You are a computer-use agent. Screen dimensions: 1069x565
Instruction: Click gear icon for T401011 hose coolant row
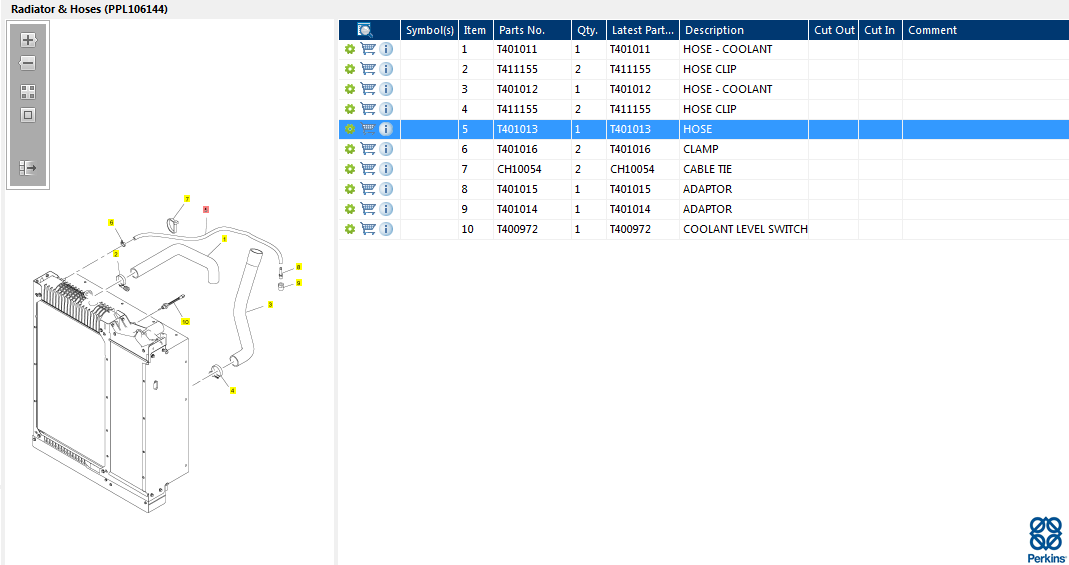(350, 49)
